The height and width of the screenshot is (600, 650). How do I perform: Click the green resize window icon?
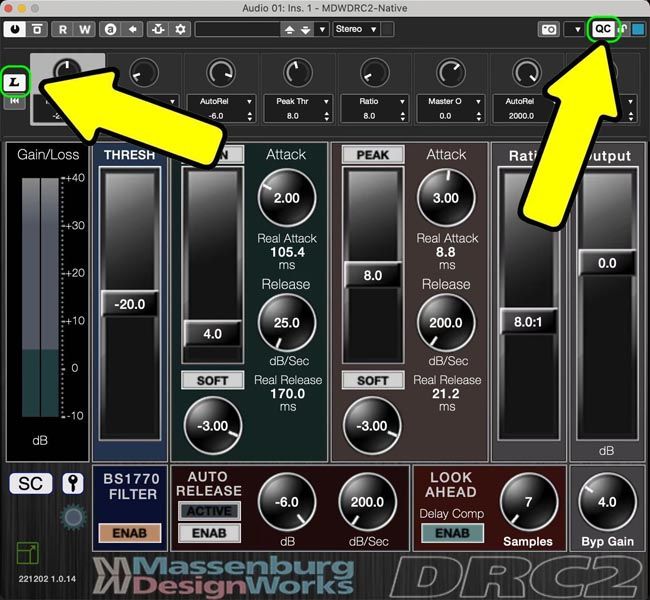click(x=28, y=553)
